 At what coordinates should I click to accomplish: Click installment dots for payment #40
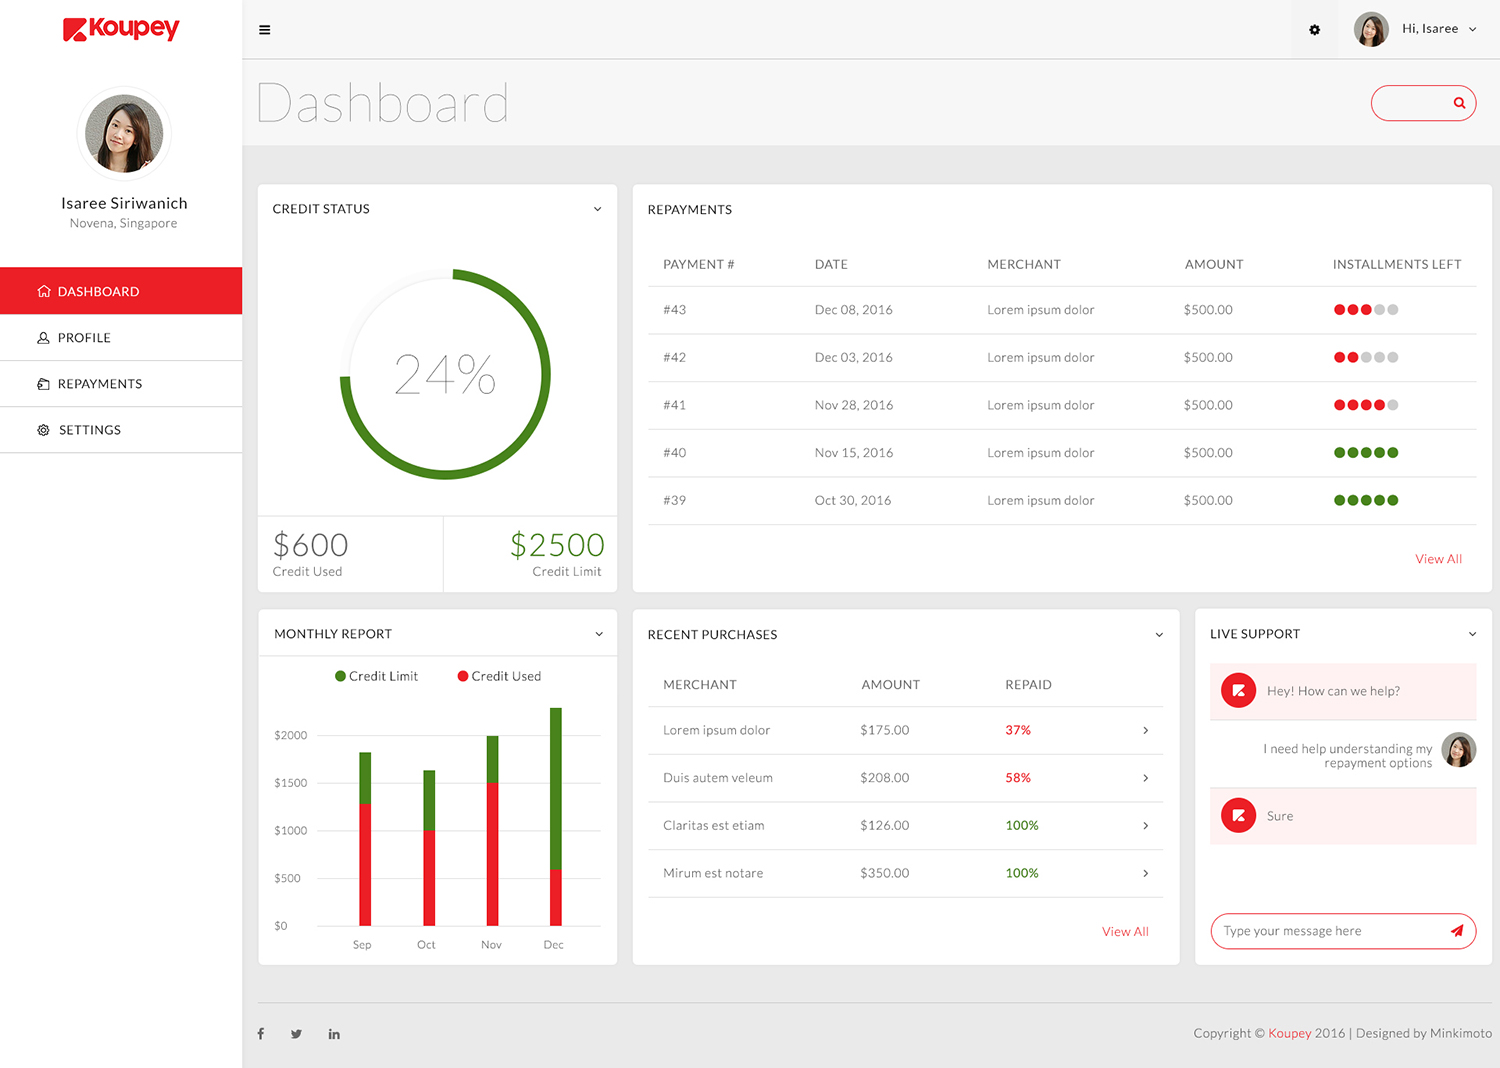[1366, 453]
